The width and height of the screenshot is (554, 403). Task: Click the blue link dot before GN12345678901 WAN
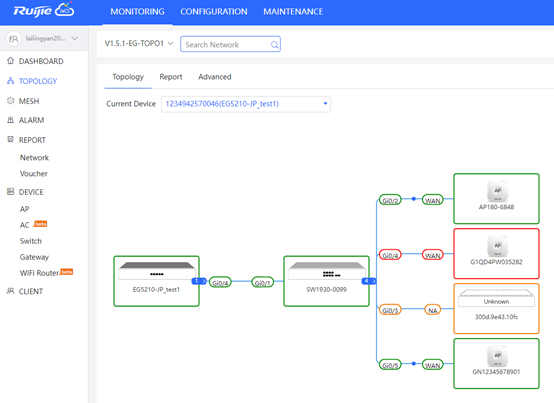[414, 363]
